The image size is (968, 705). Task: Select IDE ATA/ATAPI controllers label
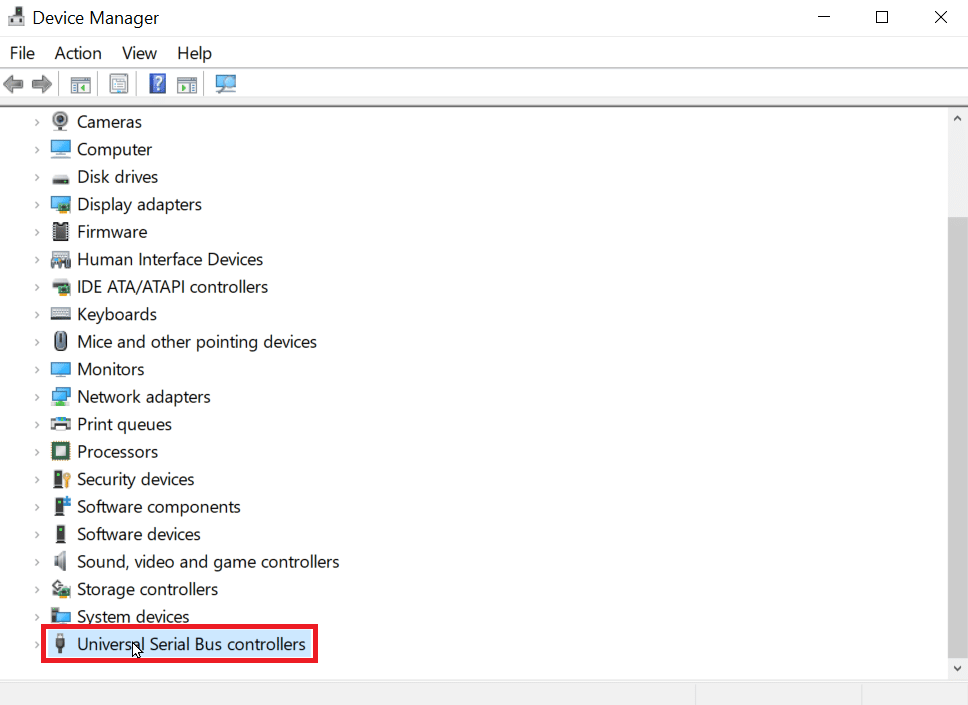(x=172, y=286)
